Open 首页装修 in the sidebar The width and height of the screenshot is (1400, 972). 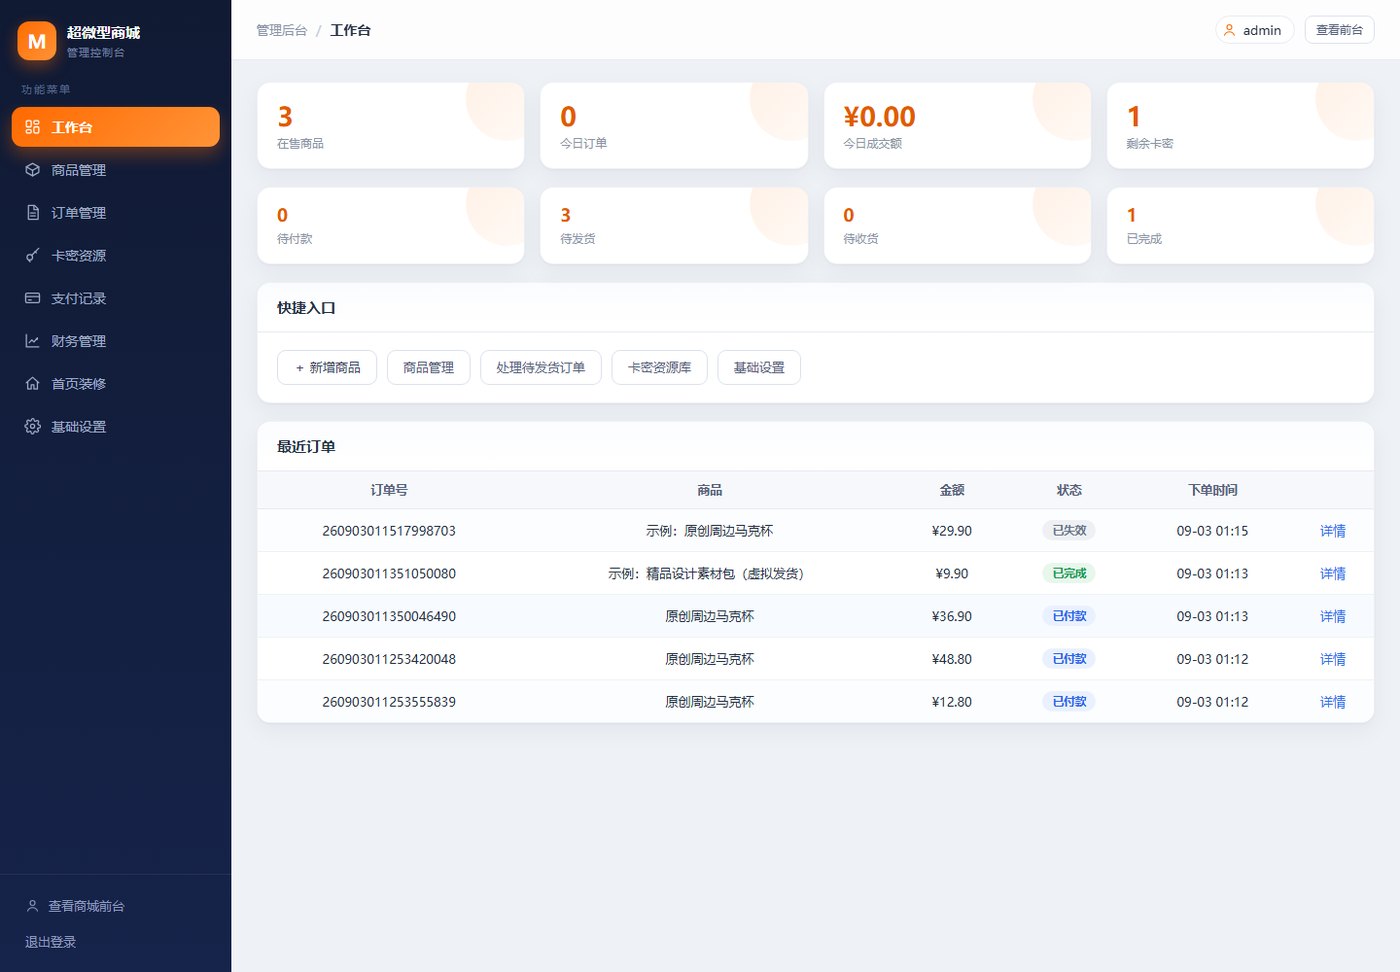[116, 384]
